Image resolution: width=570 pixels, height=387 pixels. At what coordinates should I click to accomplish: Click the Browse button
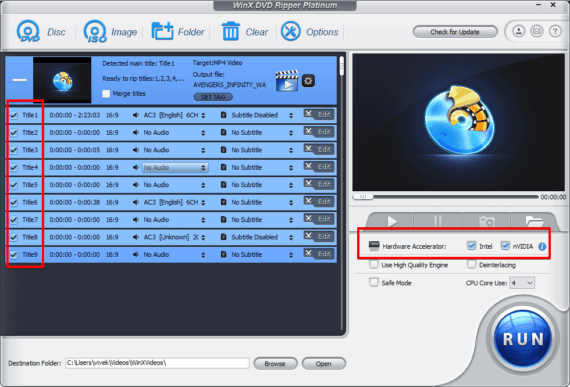point(275,363)
